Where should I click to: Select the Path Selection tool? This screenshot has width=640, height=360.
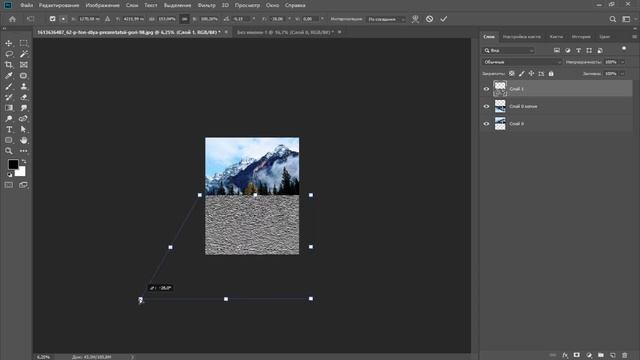click(24, 129)
